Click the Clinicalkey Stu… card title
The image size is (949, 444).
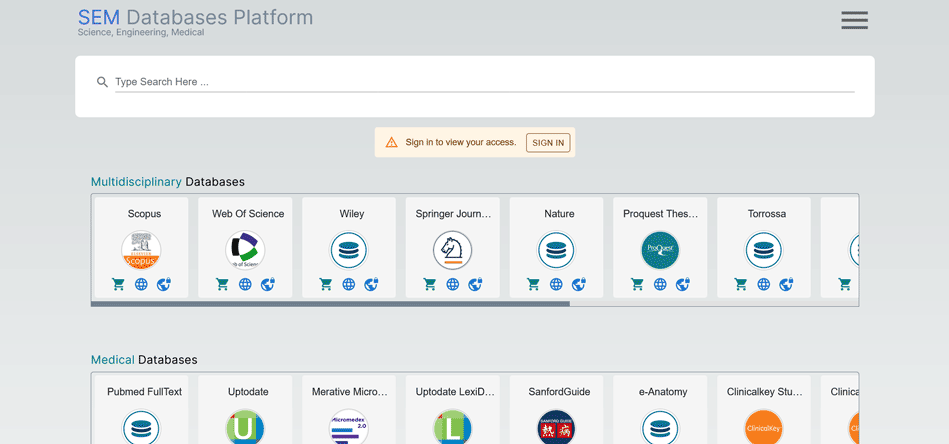[765, 392]
